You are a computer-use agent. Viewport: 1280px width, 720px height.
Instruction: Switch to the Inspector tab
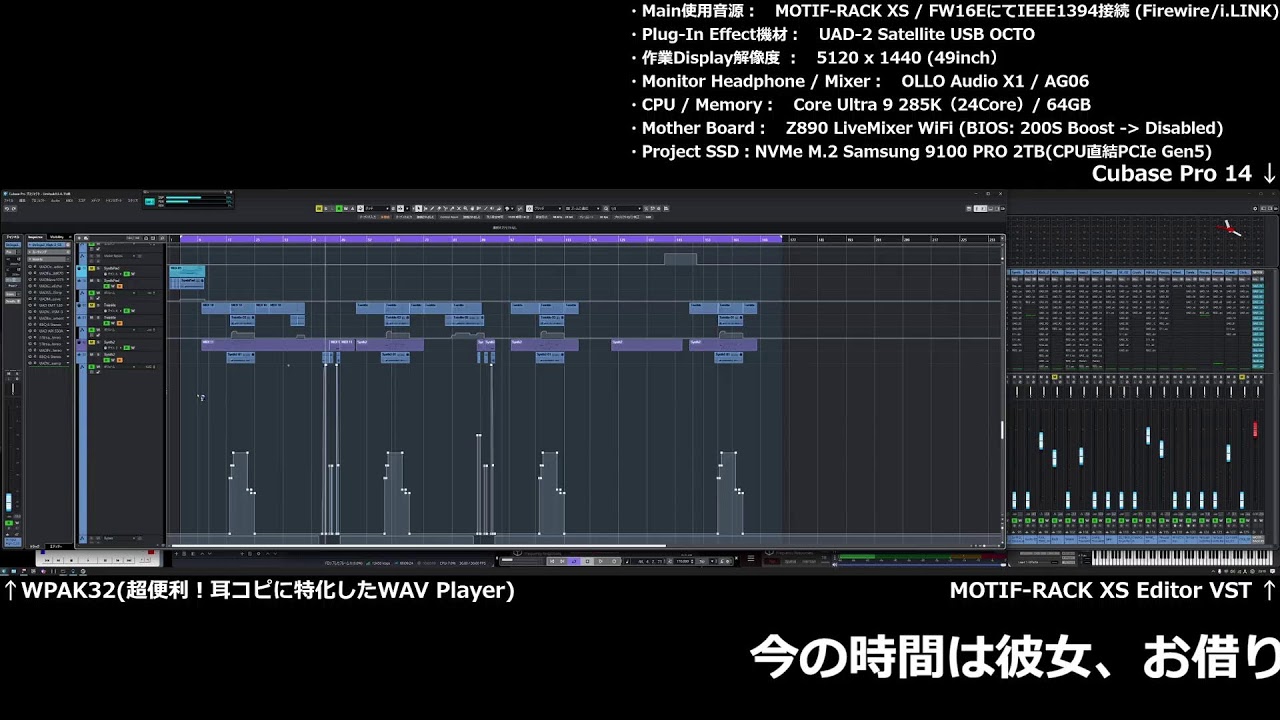35,237
